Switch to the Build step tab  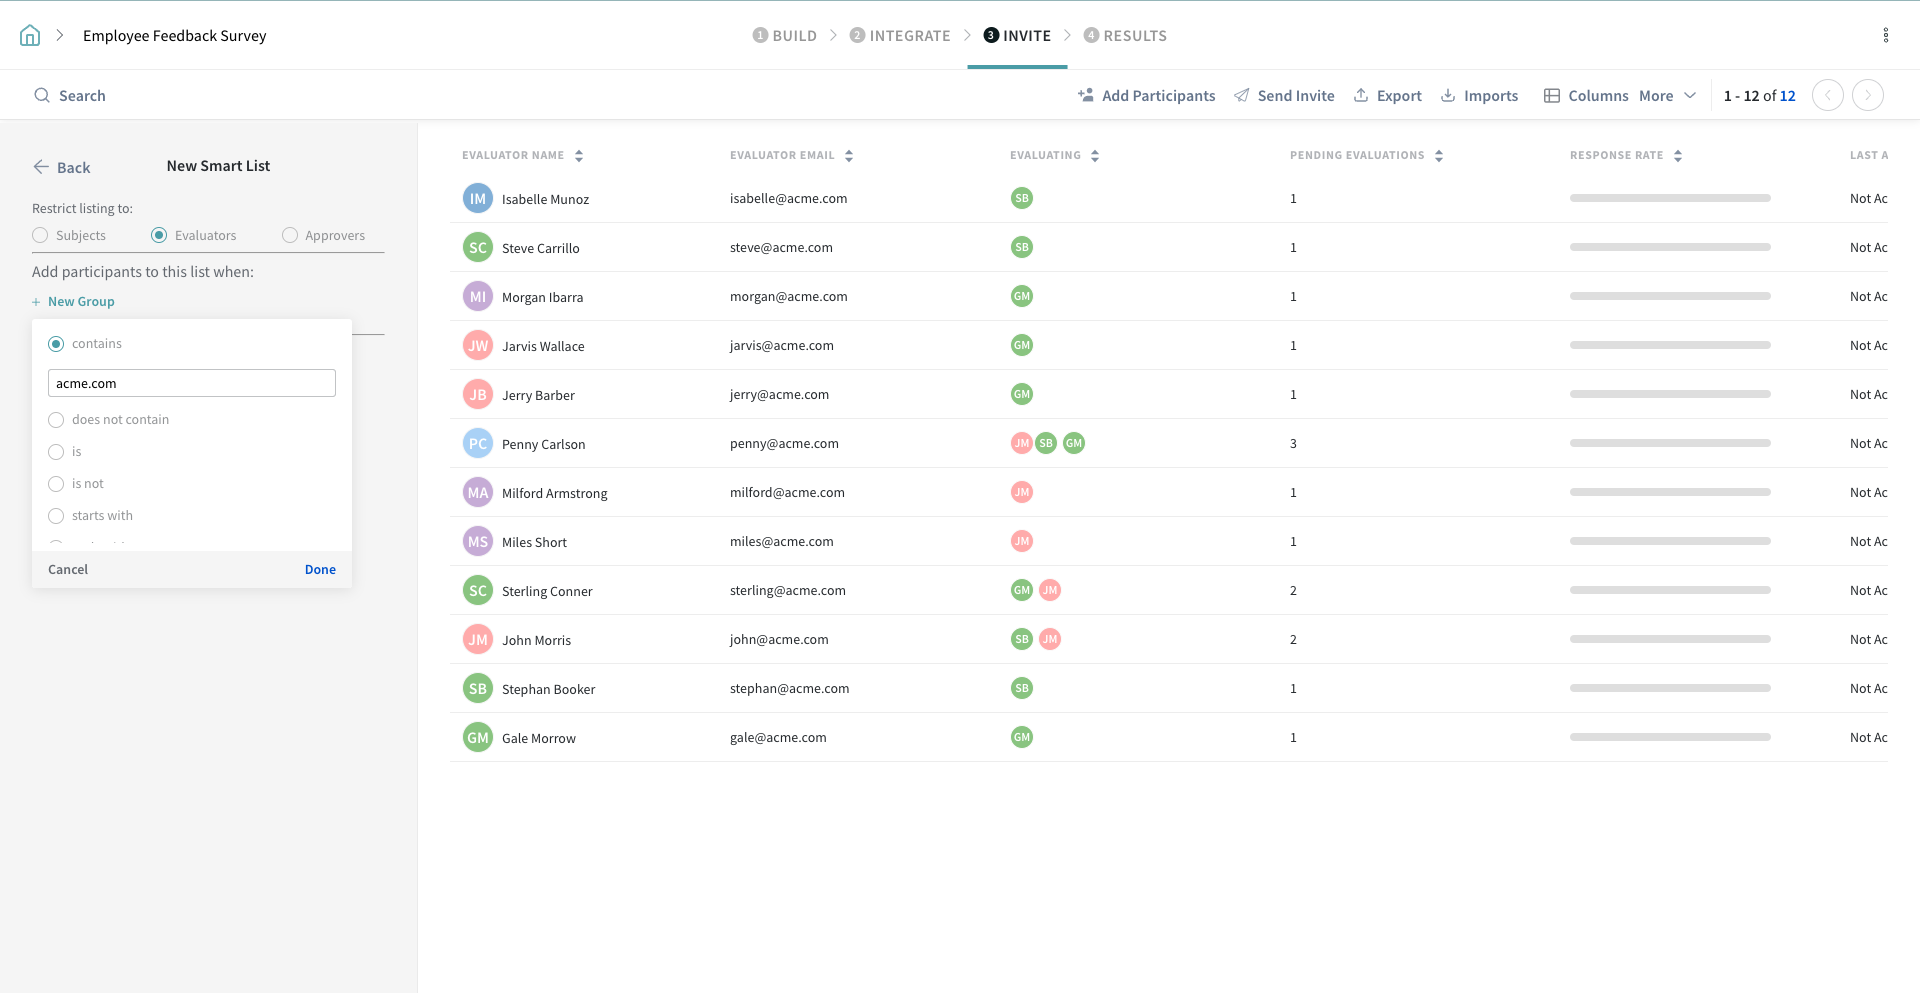click(x=785, y=36)
